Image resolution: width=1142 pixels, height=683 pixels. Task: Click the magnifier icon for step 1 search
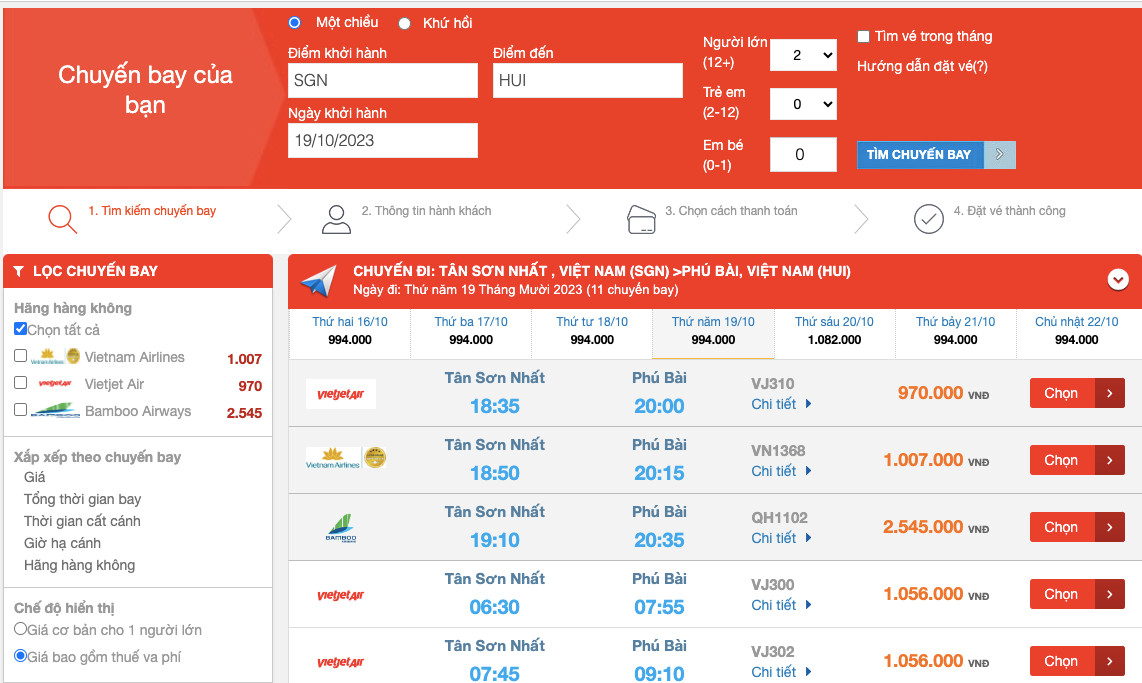pos(63,218)
